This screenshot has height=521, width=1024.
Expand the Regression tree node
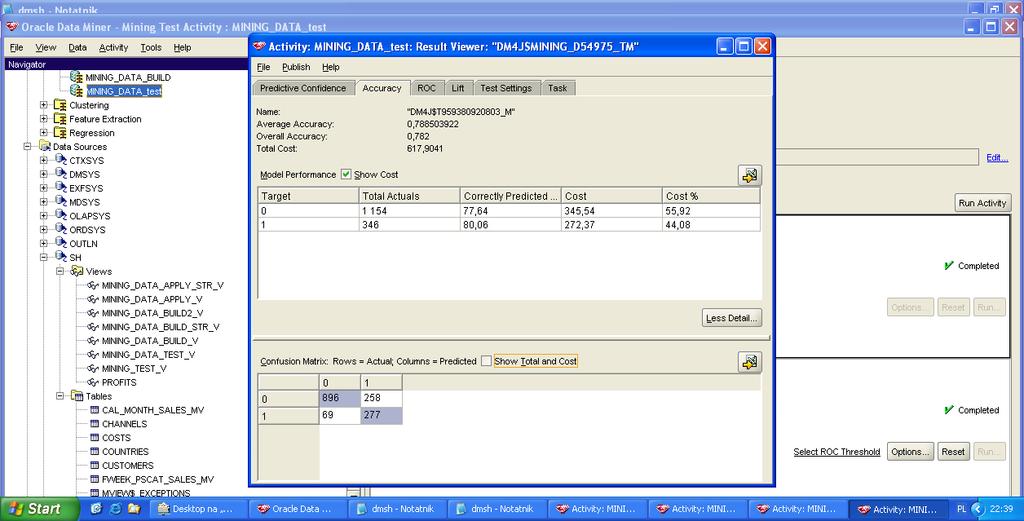(x=43, y=133)
